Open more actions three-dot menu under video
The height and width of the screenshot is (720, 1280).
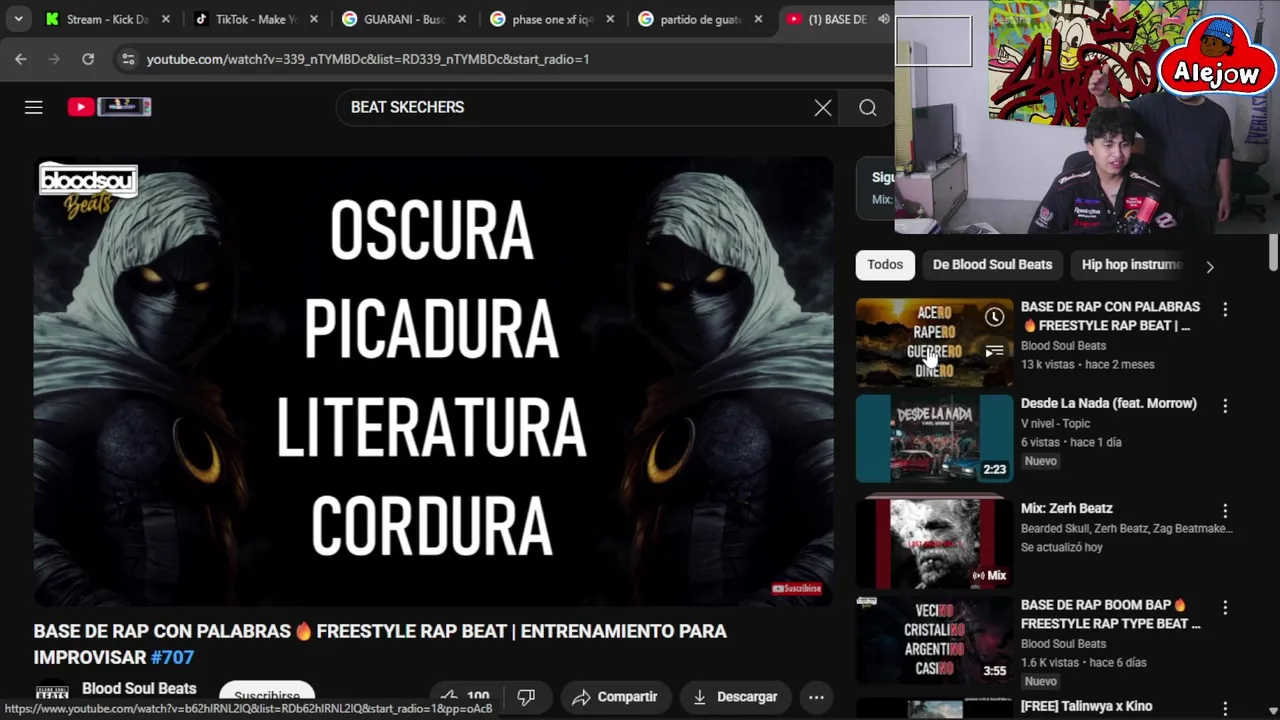[816, 697]
